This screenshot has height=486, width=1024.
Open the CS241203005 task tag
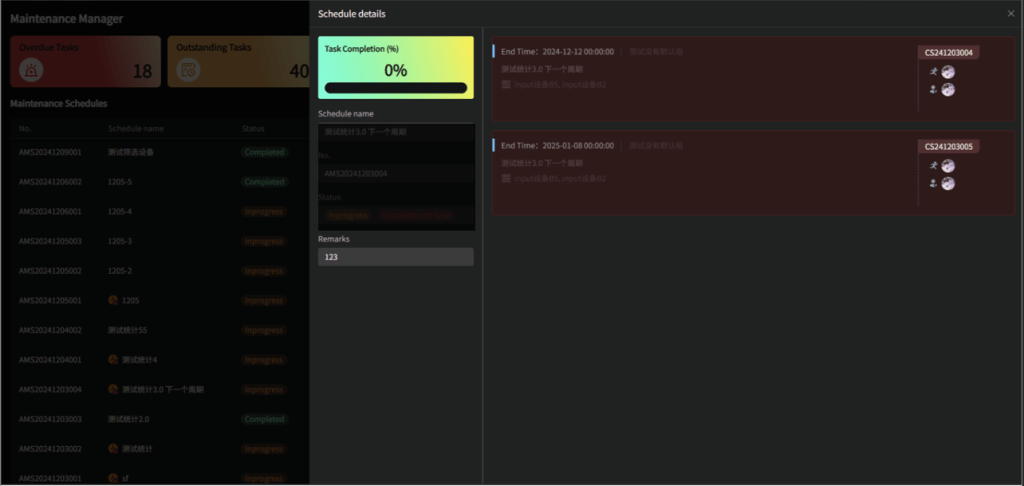[948, 147]
